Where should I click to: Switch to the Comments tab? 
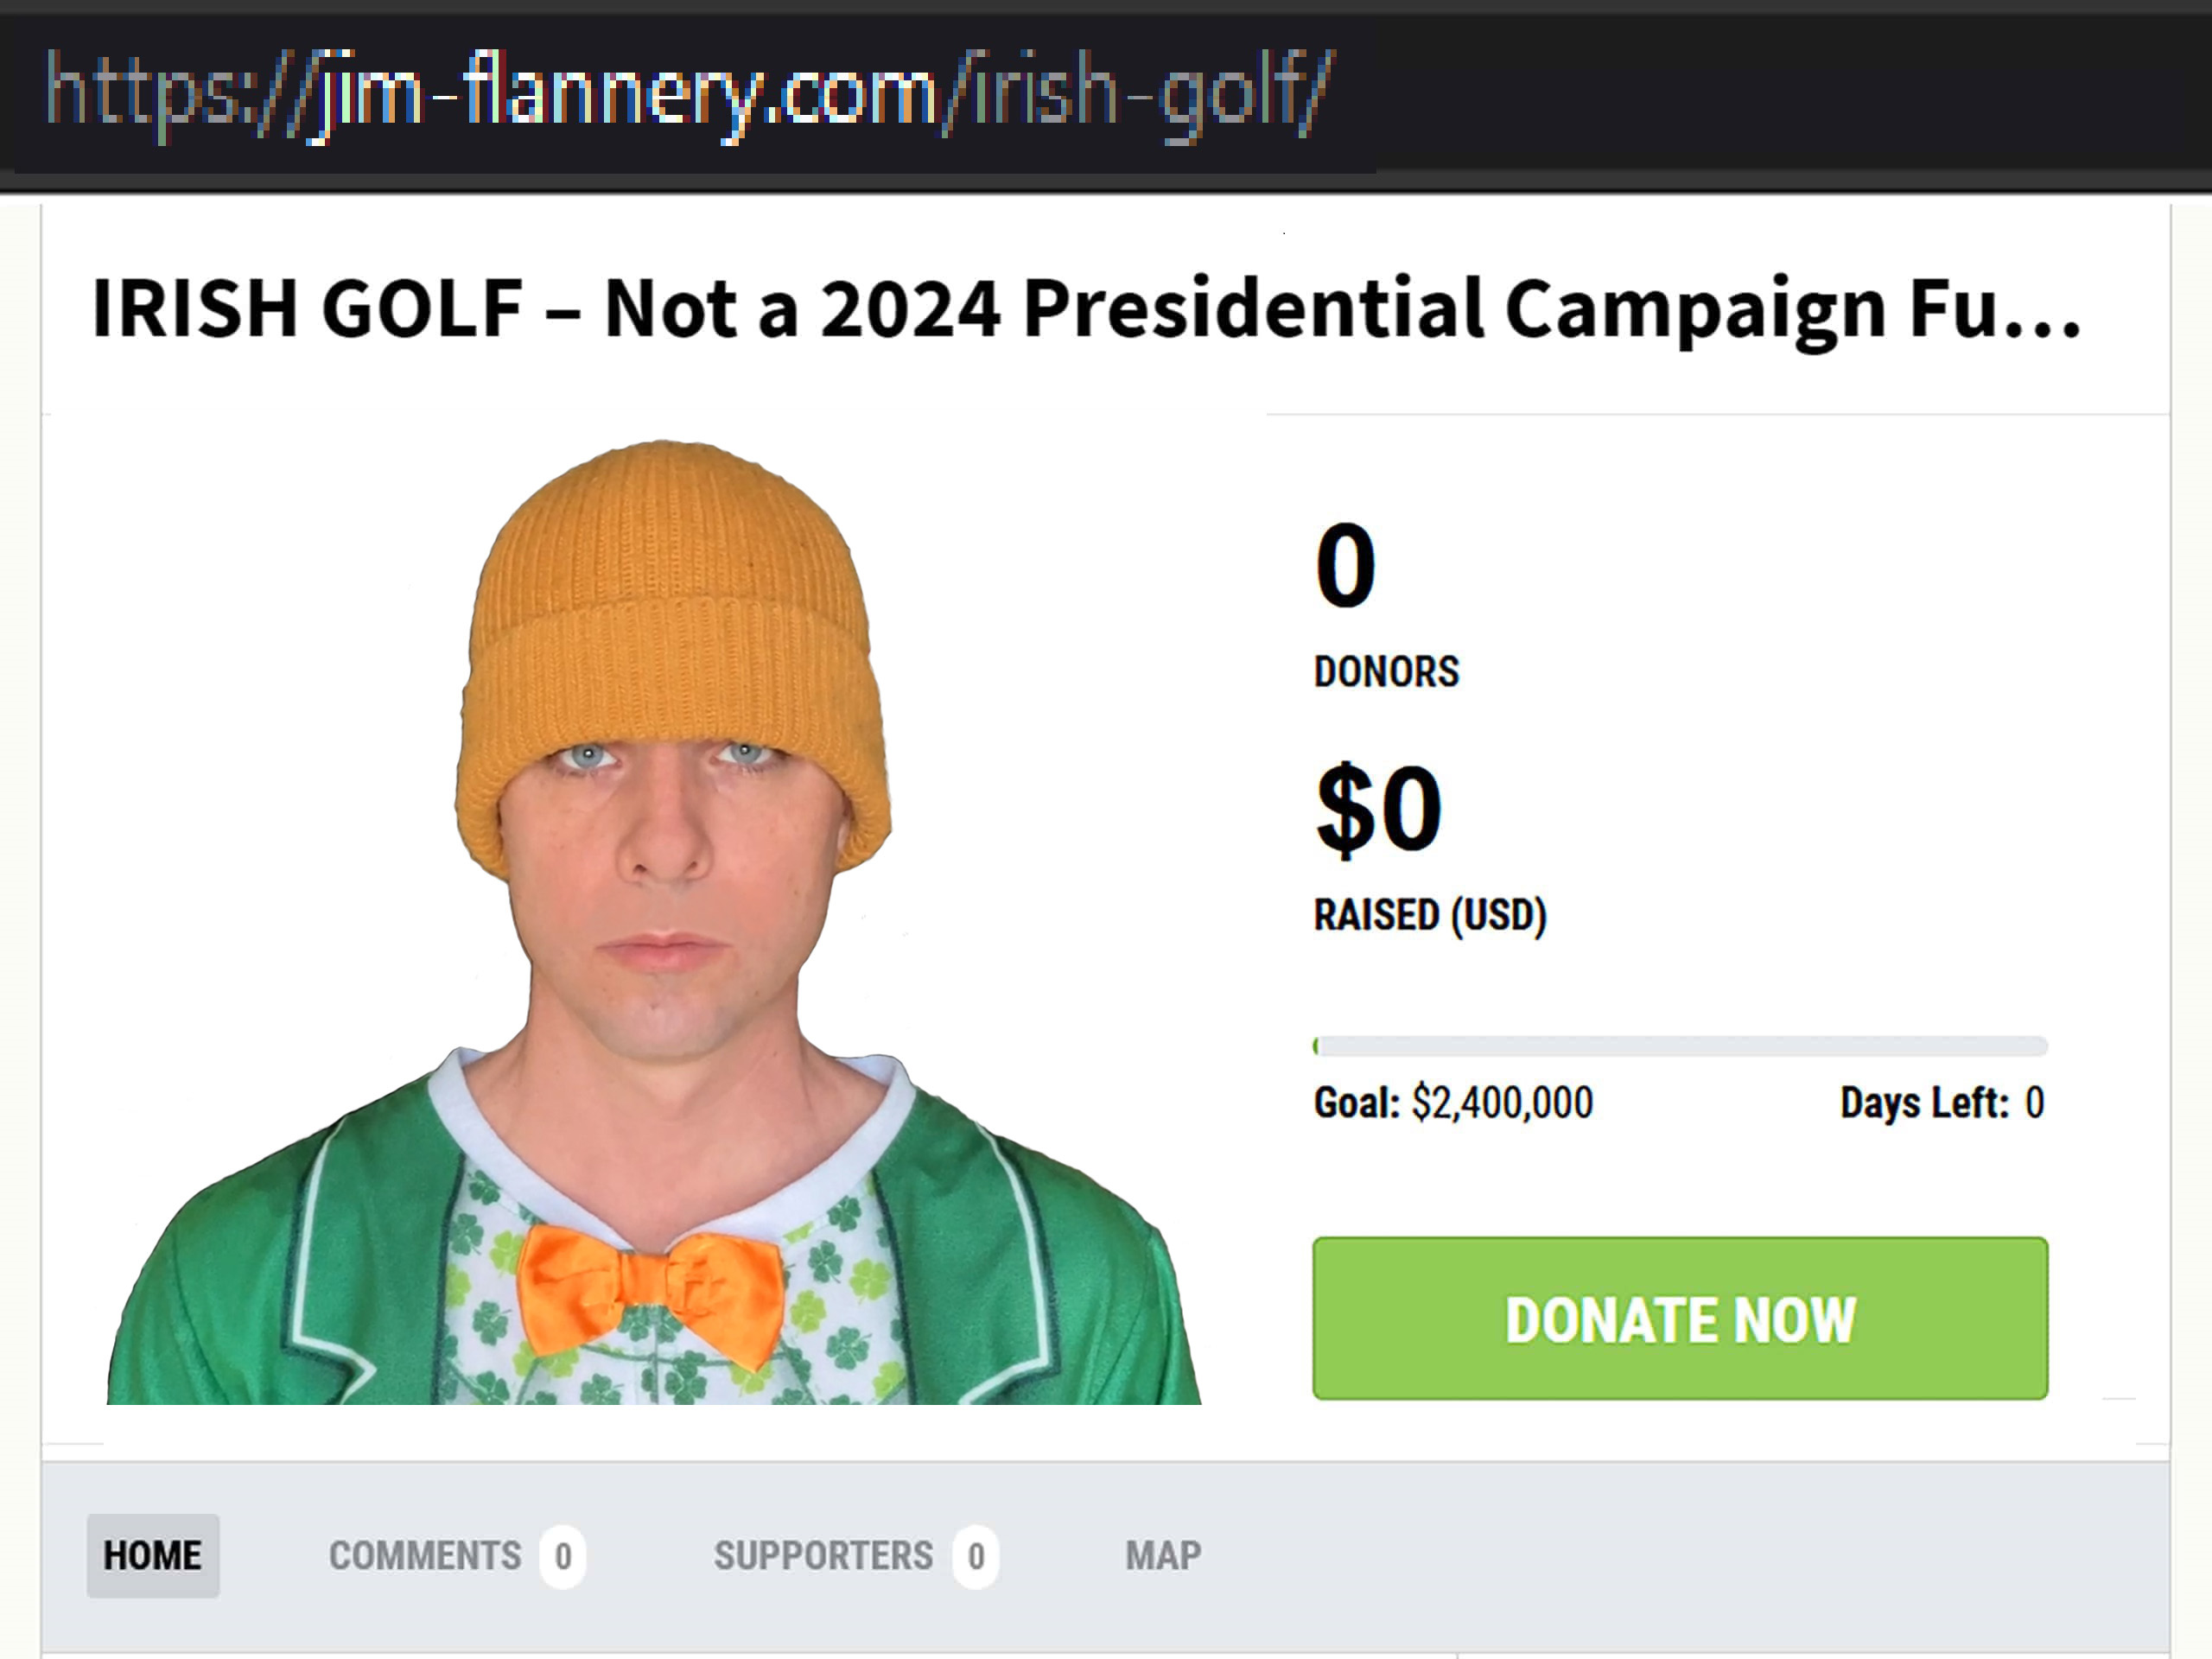[x=424, y=1556]
